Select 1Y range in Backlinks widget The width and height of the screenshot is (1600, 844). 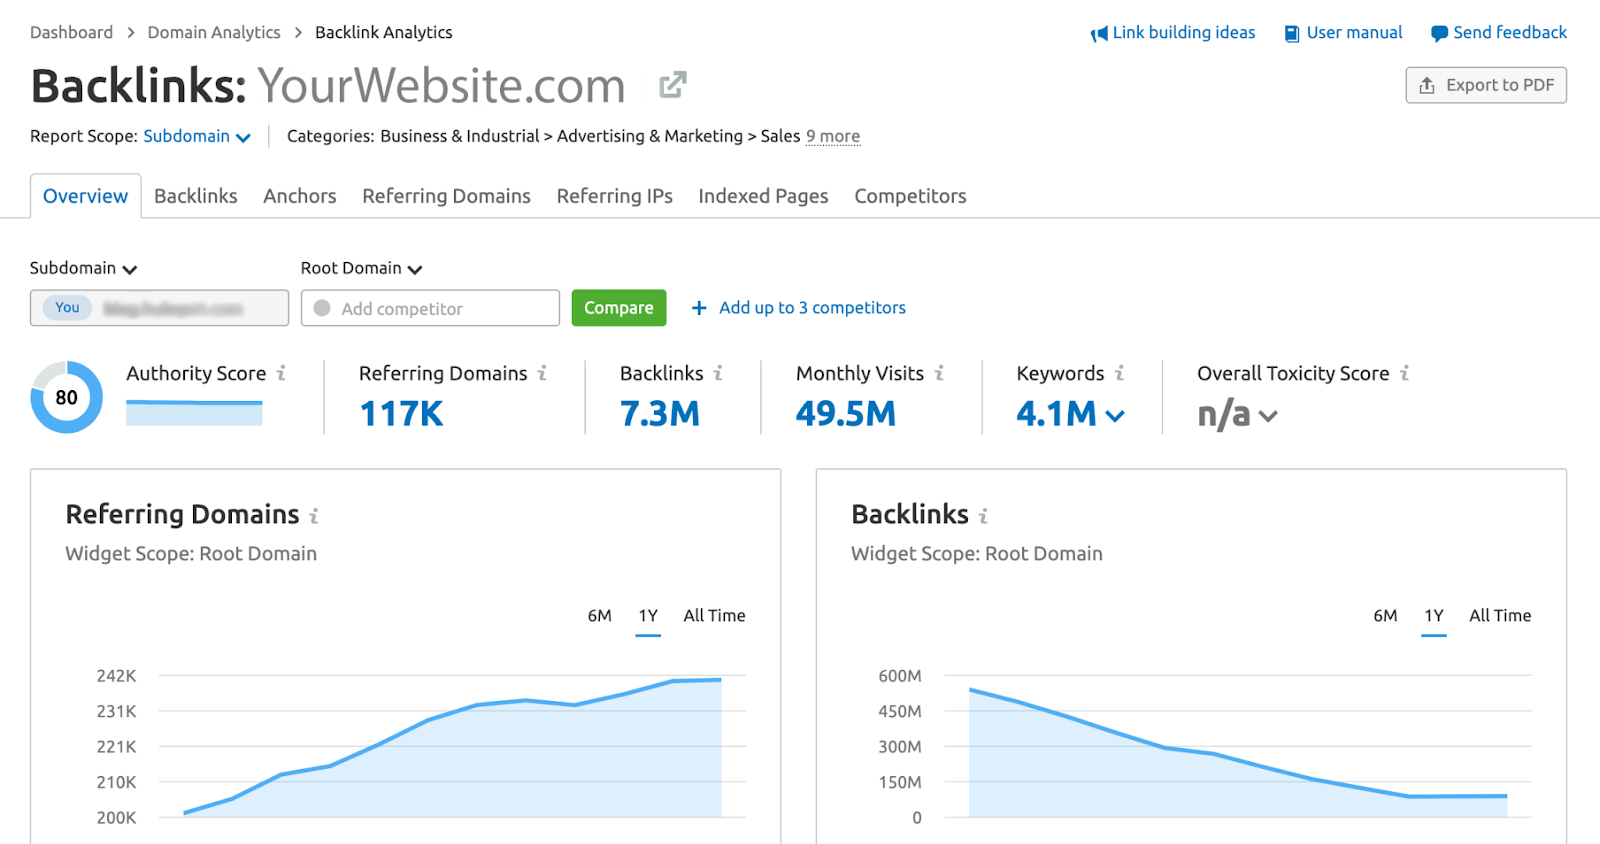pos(1434,616)
